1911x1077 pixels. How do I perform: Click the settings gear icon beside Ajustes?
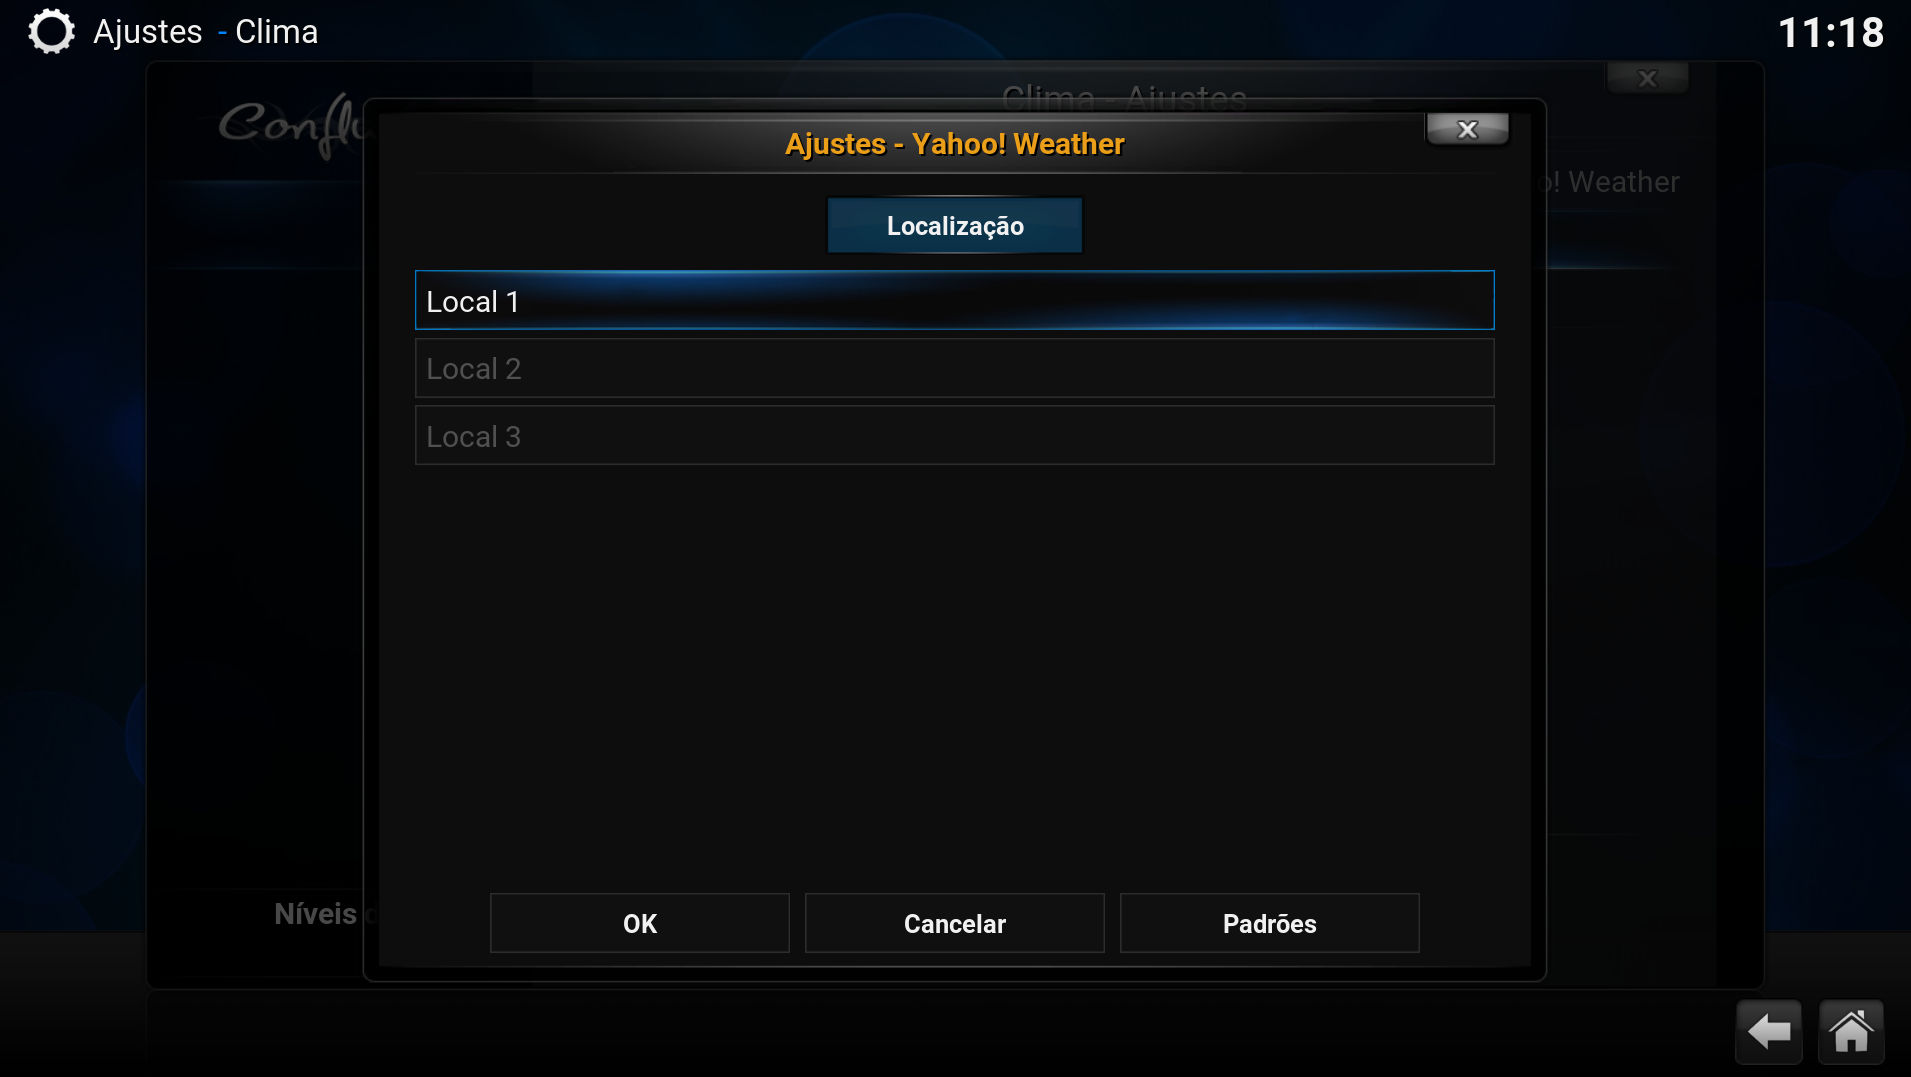(x=51, y=31)
